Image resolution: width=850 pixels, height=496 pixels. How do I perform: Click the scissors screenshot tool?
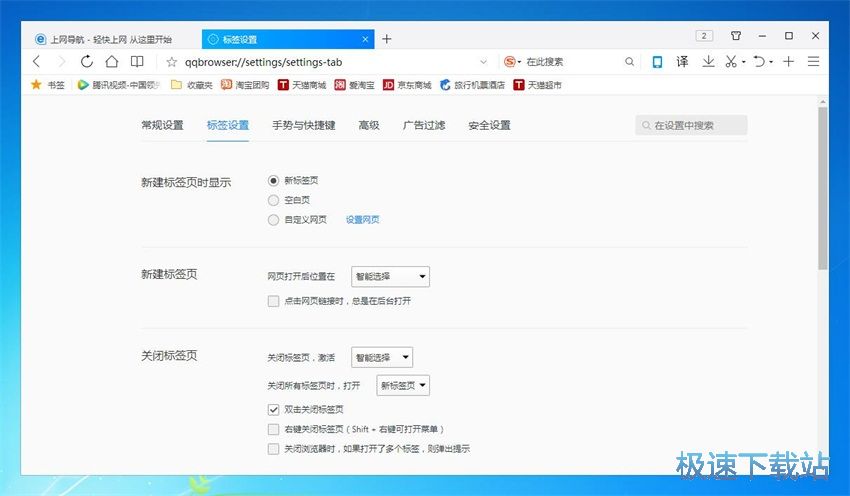(731, 62)
